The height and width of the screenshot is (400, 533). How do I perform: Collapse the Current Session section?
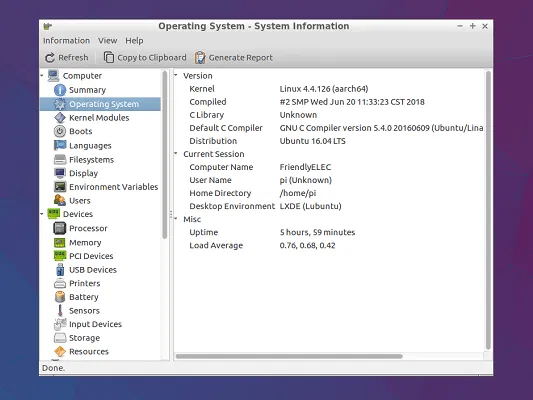pyautogui.click(x=176, y=154)
